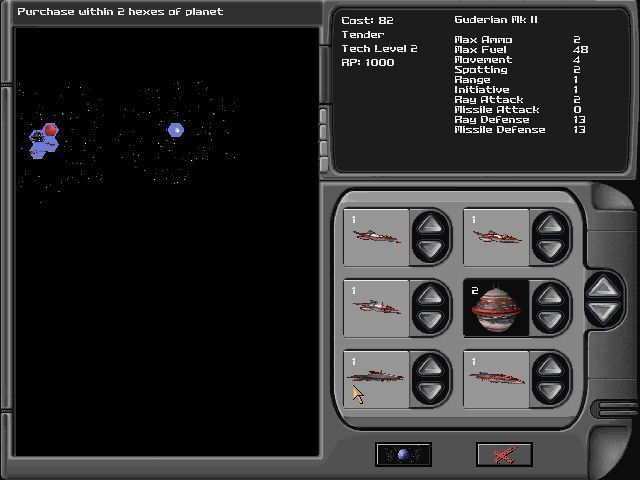The height and width of the screenshot is (480, 640).
Task: Click the planet button at the bottom
Action: click(403, 454)
